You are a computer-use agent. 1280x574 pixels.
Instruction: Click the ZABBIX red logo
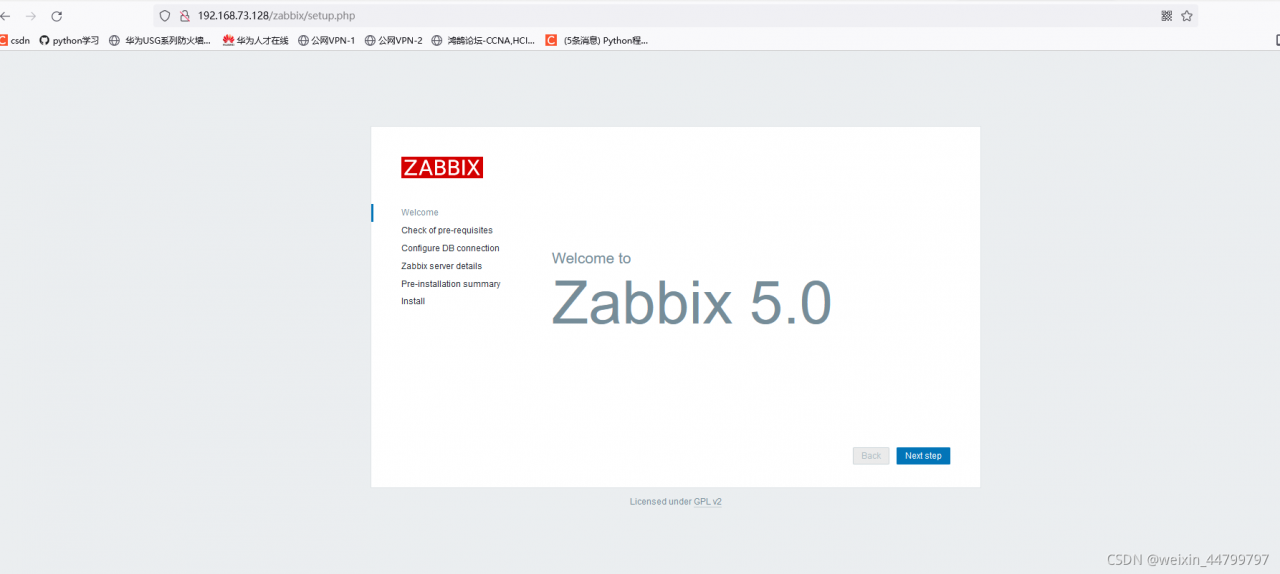click(442, 167)
